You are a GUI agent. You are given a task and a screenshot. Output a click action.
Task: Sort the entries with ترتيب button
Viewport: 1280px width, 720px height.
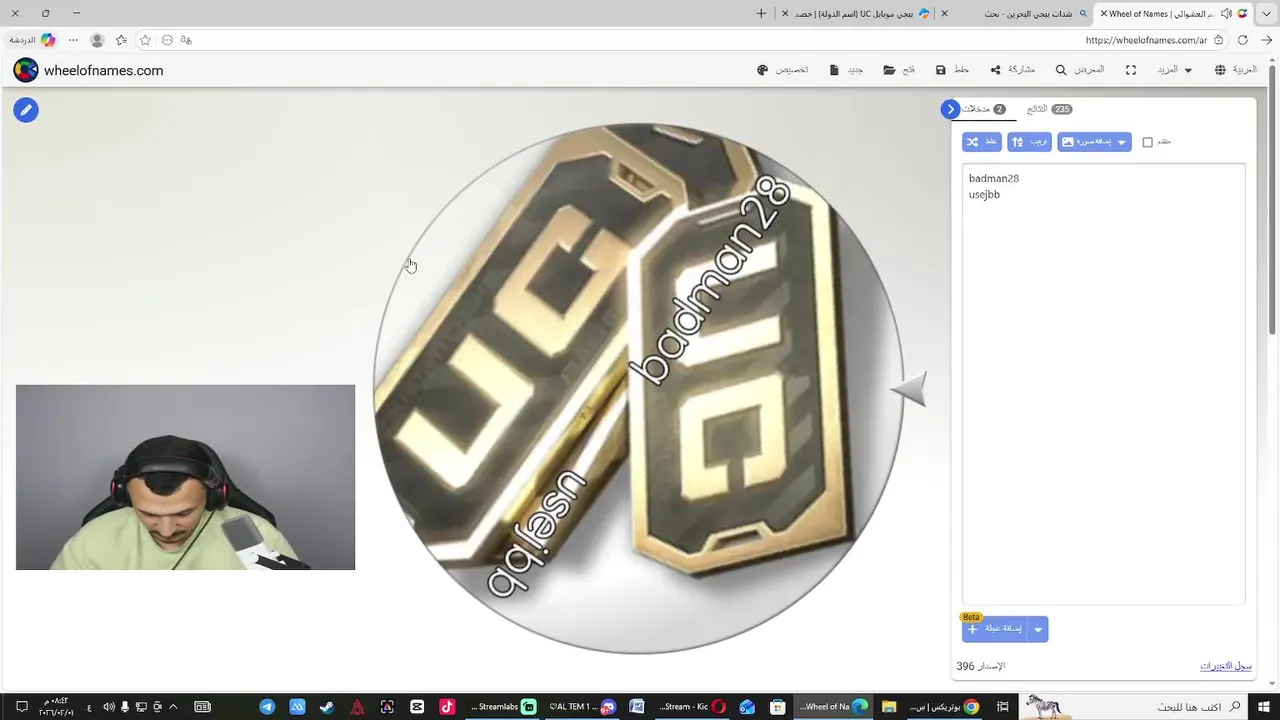click(x=1029, y=142)
